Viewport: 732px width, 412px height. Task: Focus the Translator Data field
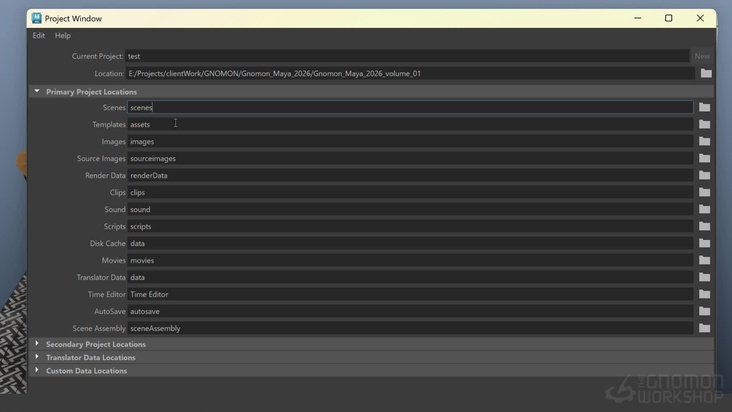point(410,277)
